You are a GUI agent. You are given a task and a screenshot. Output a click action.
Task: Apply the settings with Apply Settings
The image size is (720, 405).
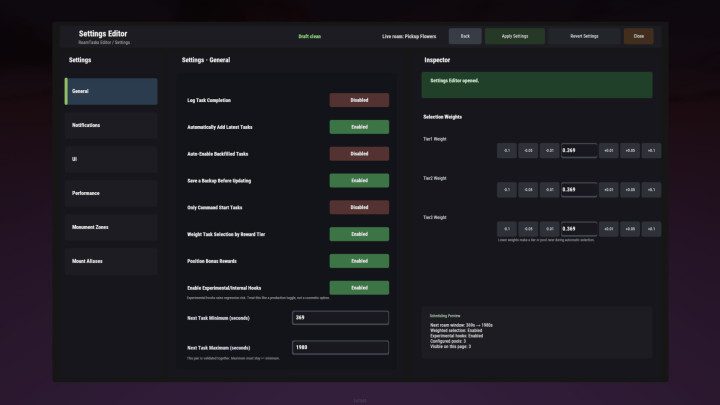click(x=515, y=36)
